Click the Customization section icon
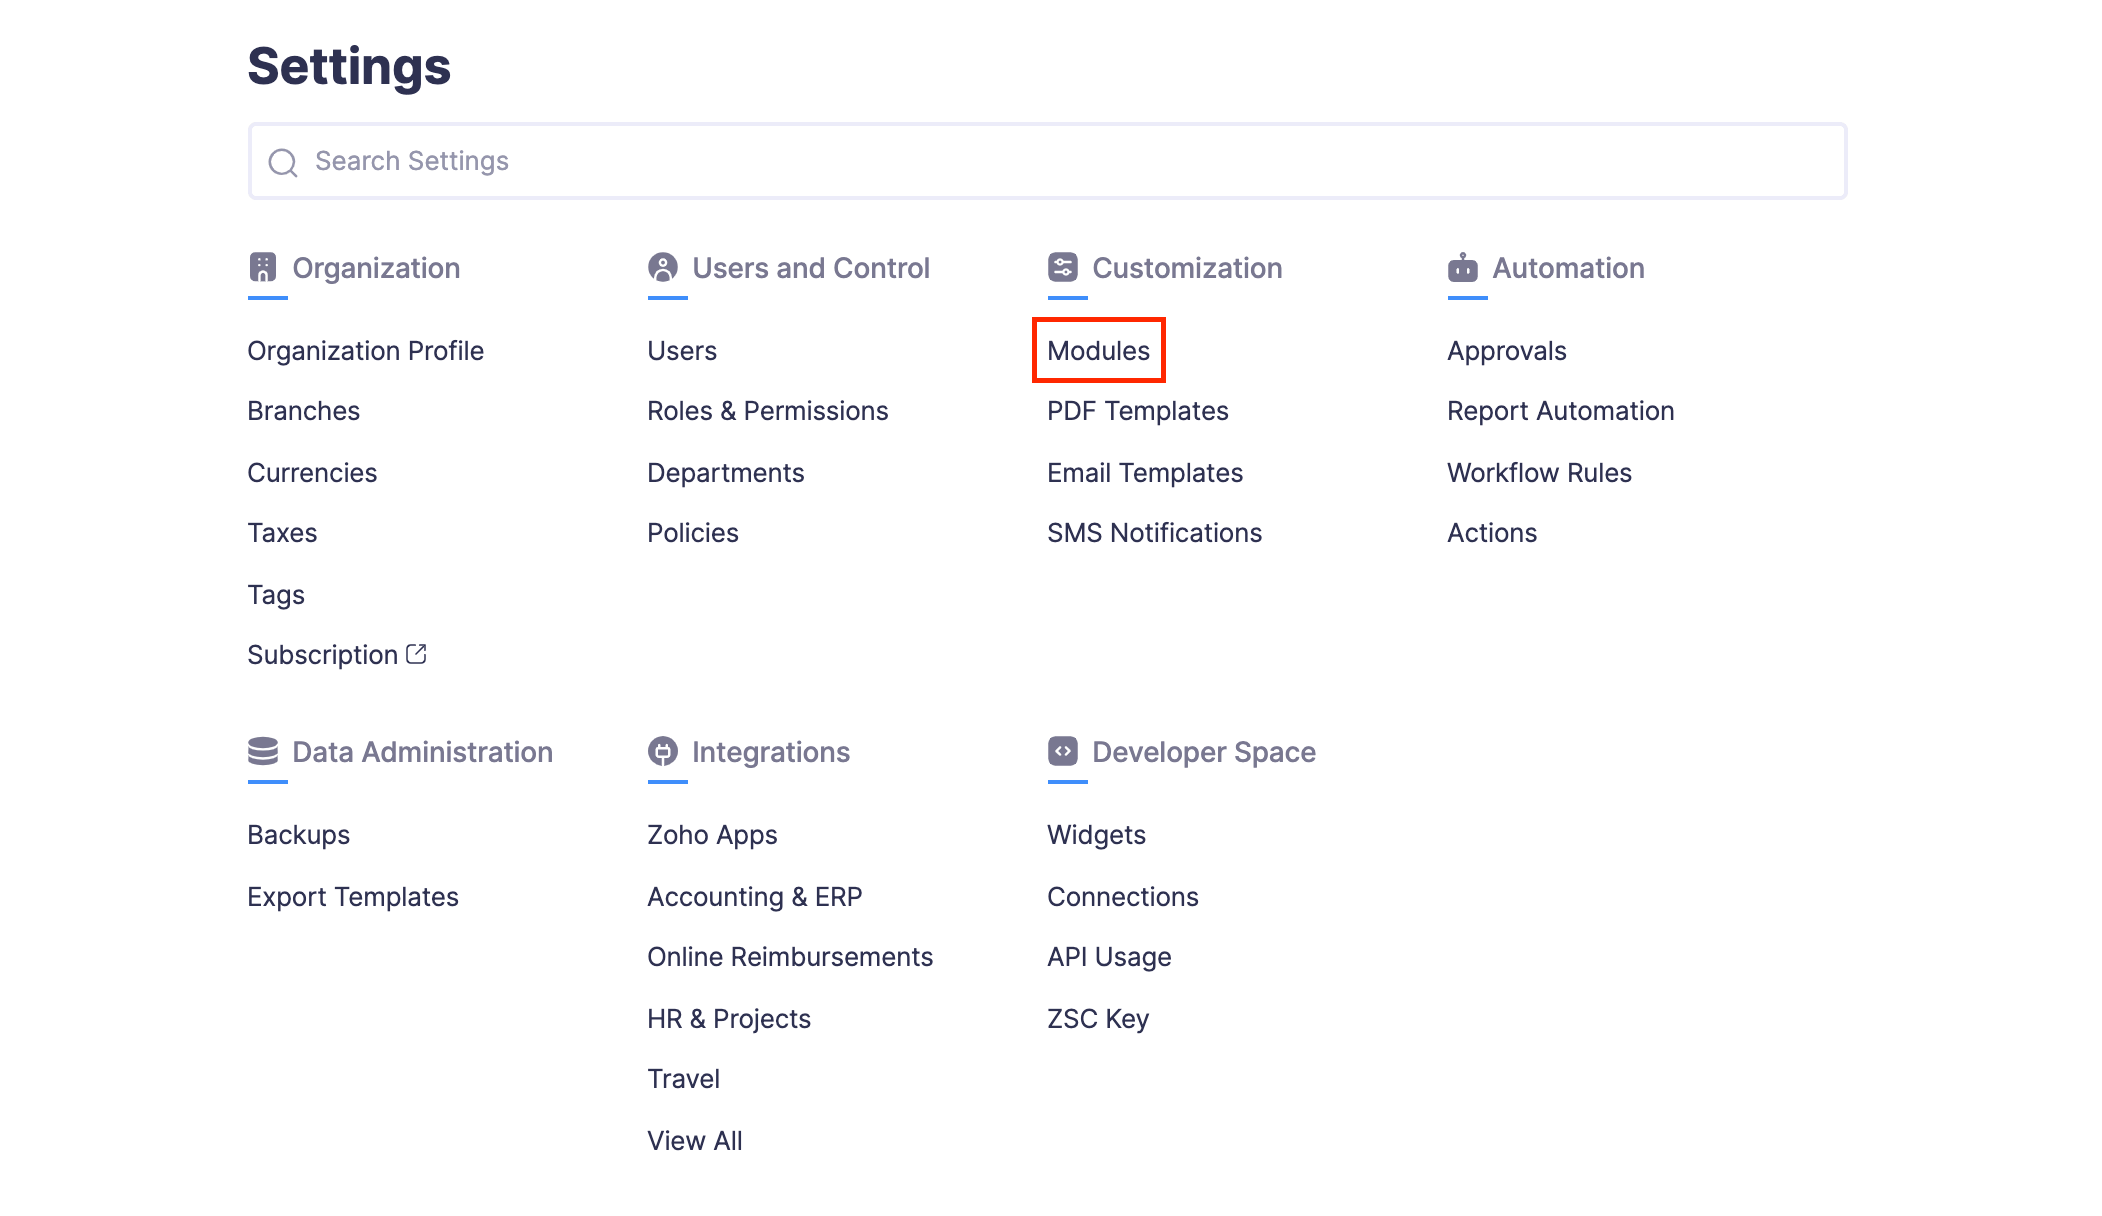This screenshot has height=1216, width=2102. (x=1062, y=267)
